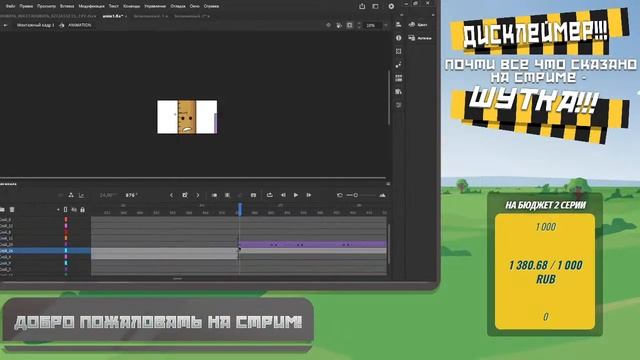
Task: Click the back arrow in the edit bar
Action: click(x=6, y=25)
